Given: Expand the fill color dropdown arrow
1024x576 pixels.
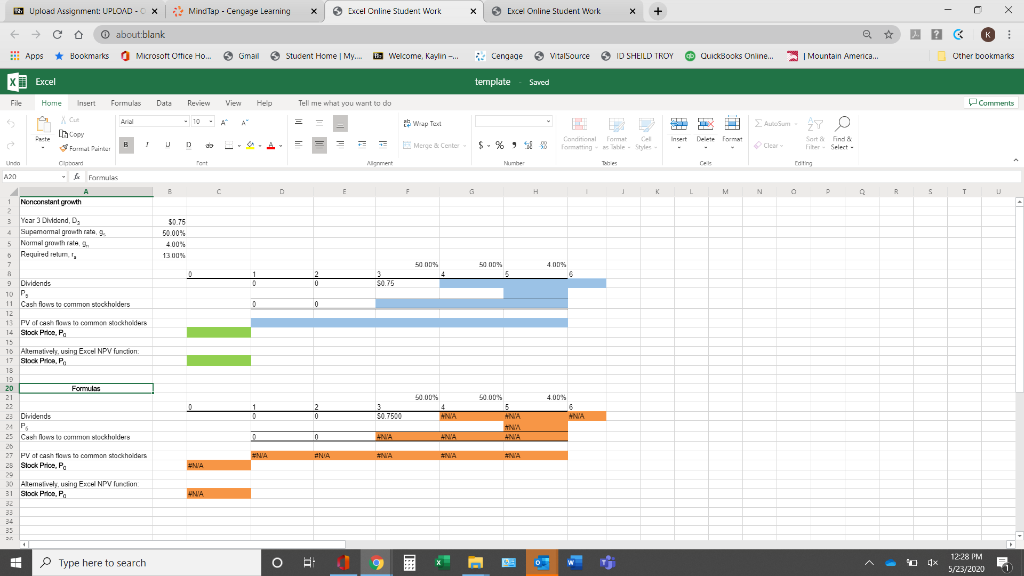Looking at the screenshot, I should pyautogui.click(x=260, y=146).
